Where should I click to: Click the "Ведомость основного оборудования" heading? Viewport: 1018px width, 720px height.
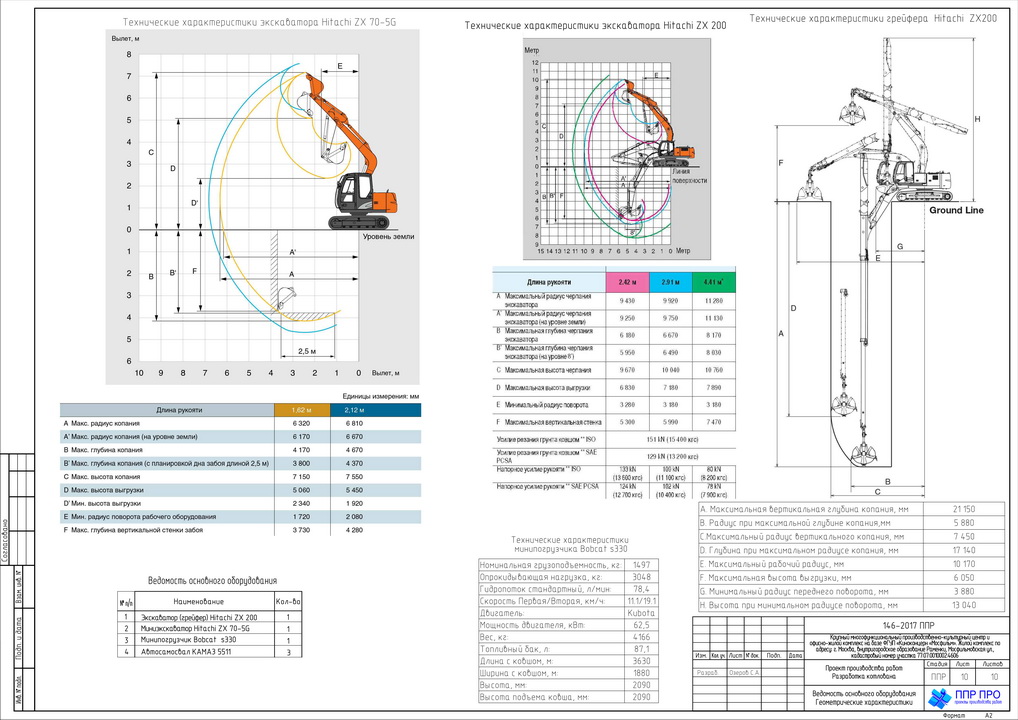pos(212,580)
